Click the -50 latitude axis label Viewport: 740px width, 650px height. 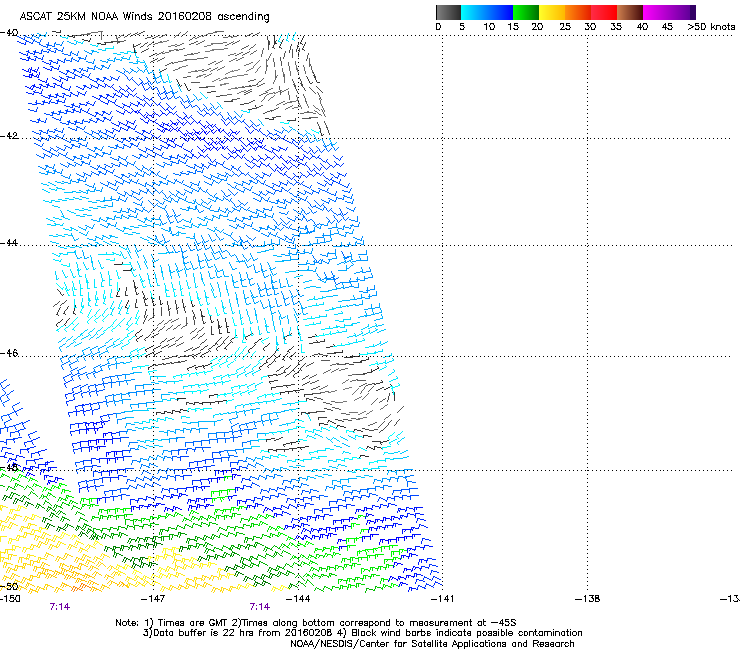click(9, 586)
